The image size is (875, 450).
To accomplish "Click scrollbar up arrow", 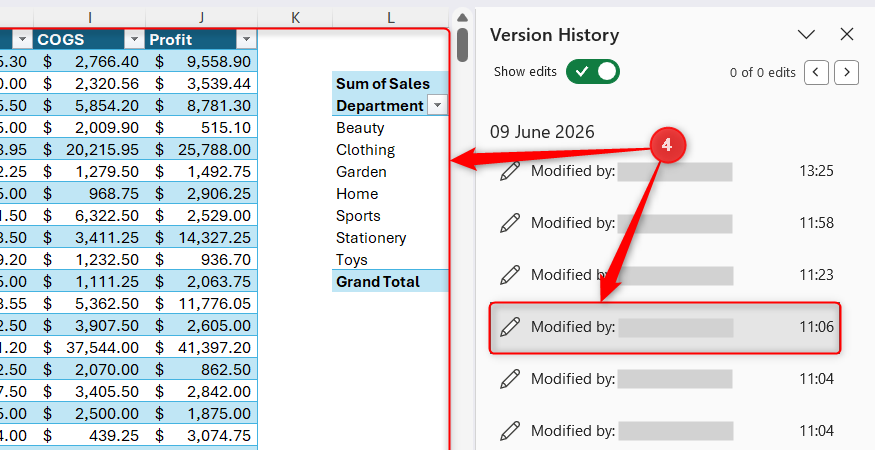I will click(x=462, y=18).
